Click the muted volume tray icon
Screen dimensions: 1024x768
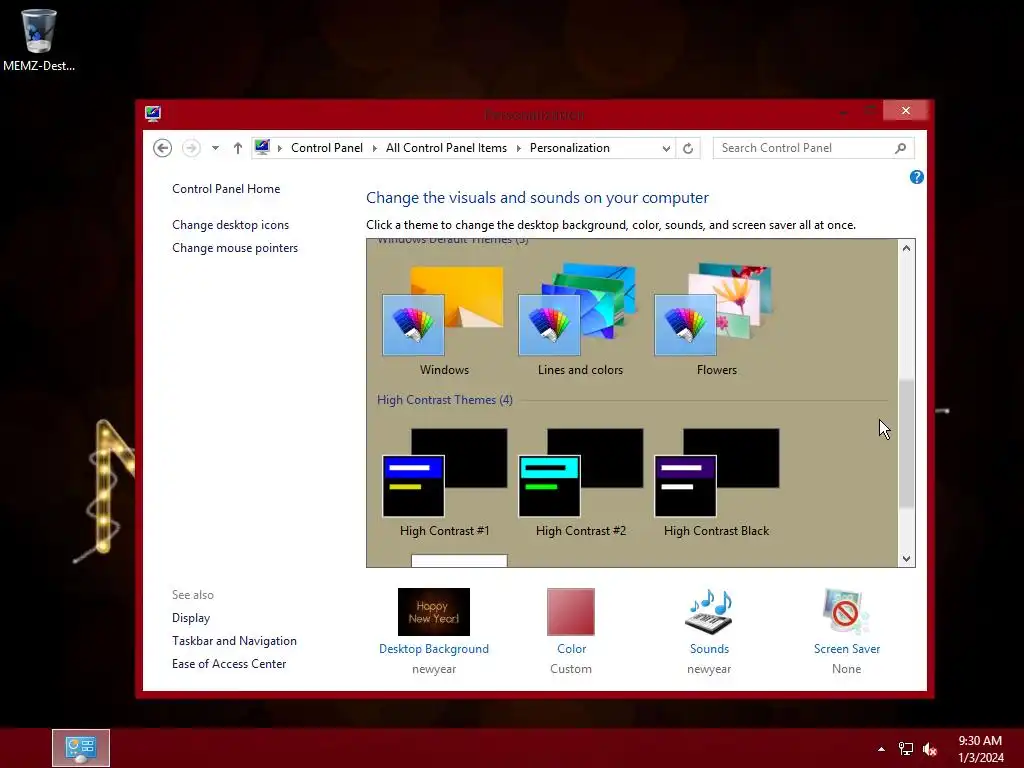click(x=930, y=749)
